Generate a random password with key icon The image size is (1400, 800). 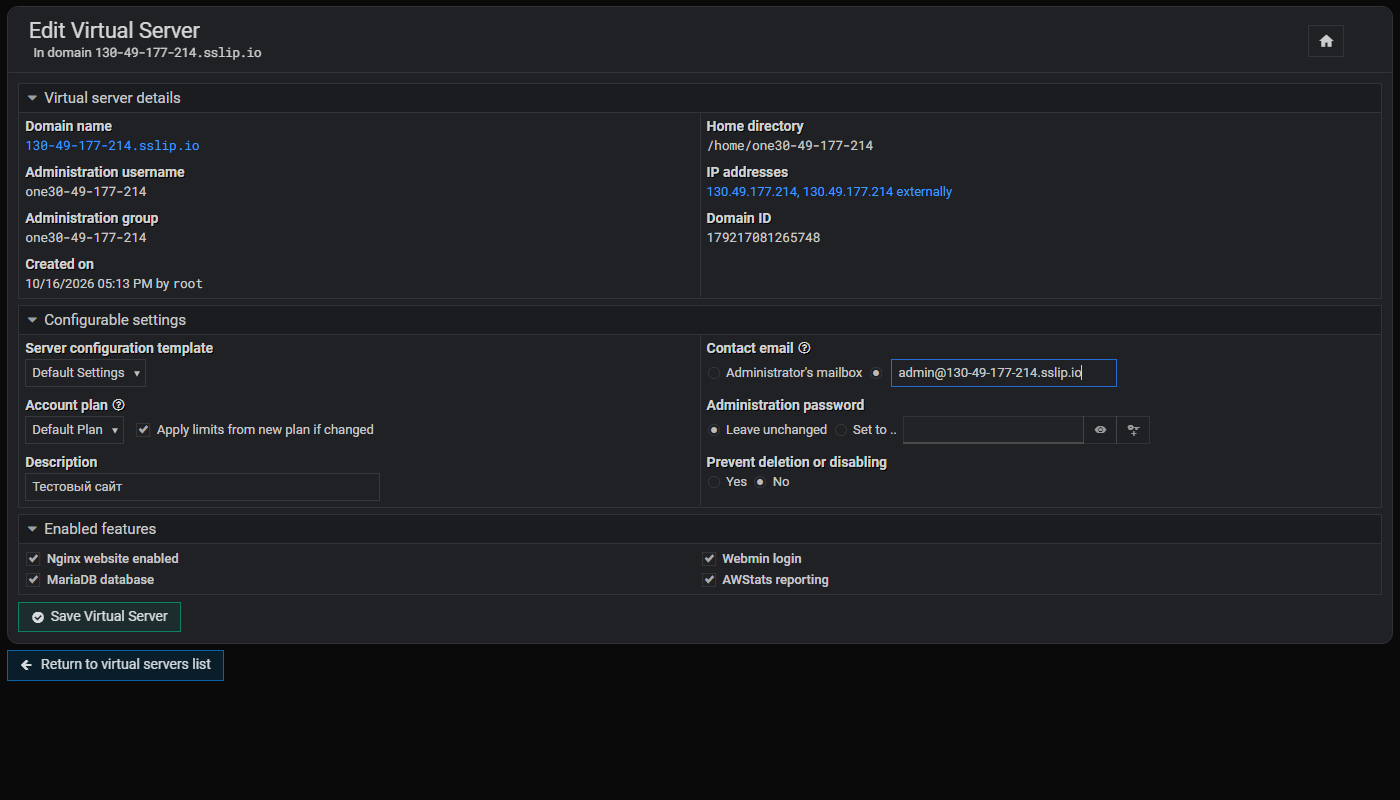pos(1133,430)
